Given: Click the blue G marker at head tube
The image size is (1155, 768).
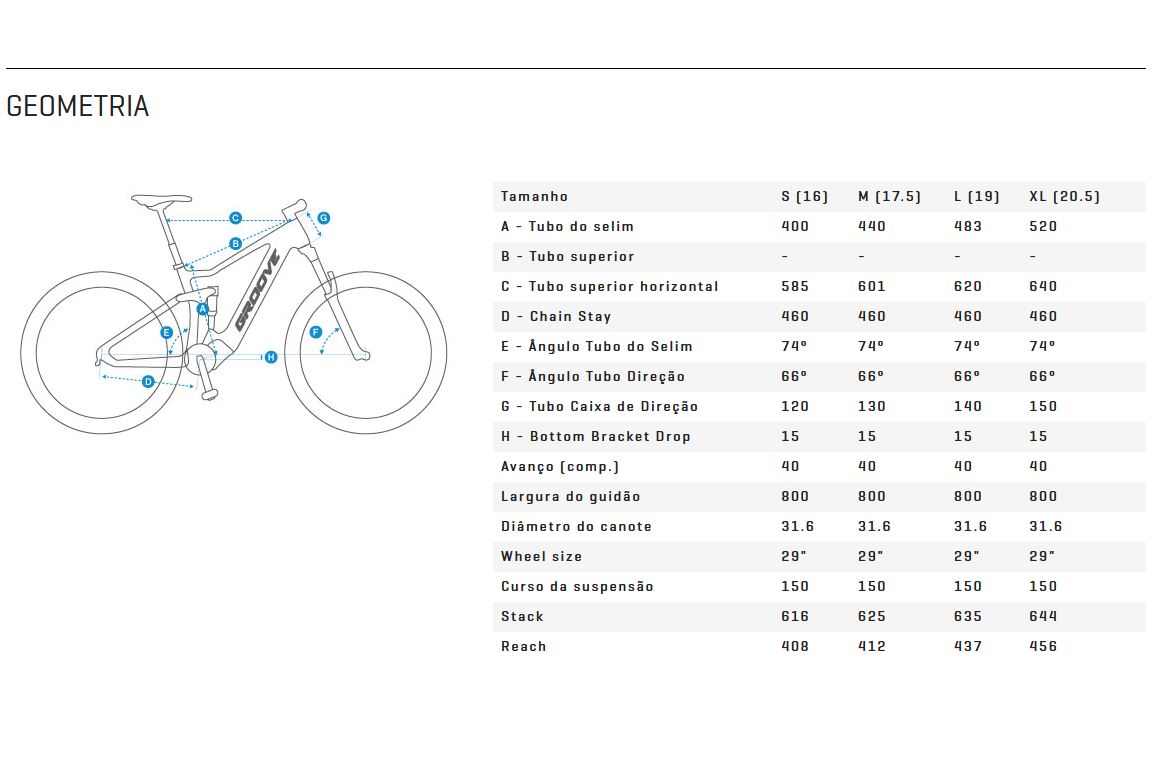Looking at the screenshot, I should click(323, 218).
